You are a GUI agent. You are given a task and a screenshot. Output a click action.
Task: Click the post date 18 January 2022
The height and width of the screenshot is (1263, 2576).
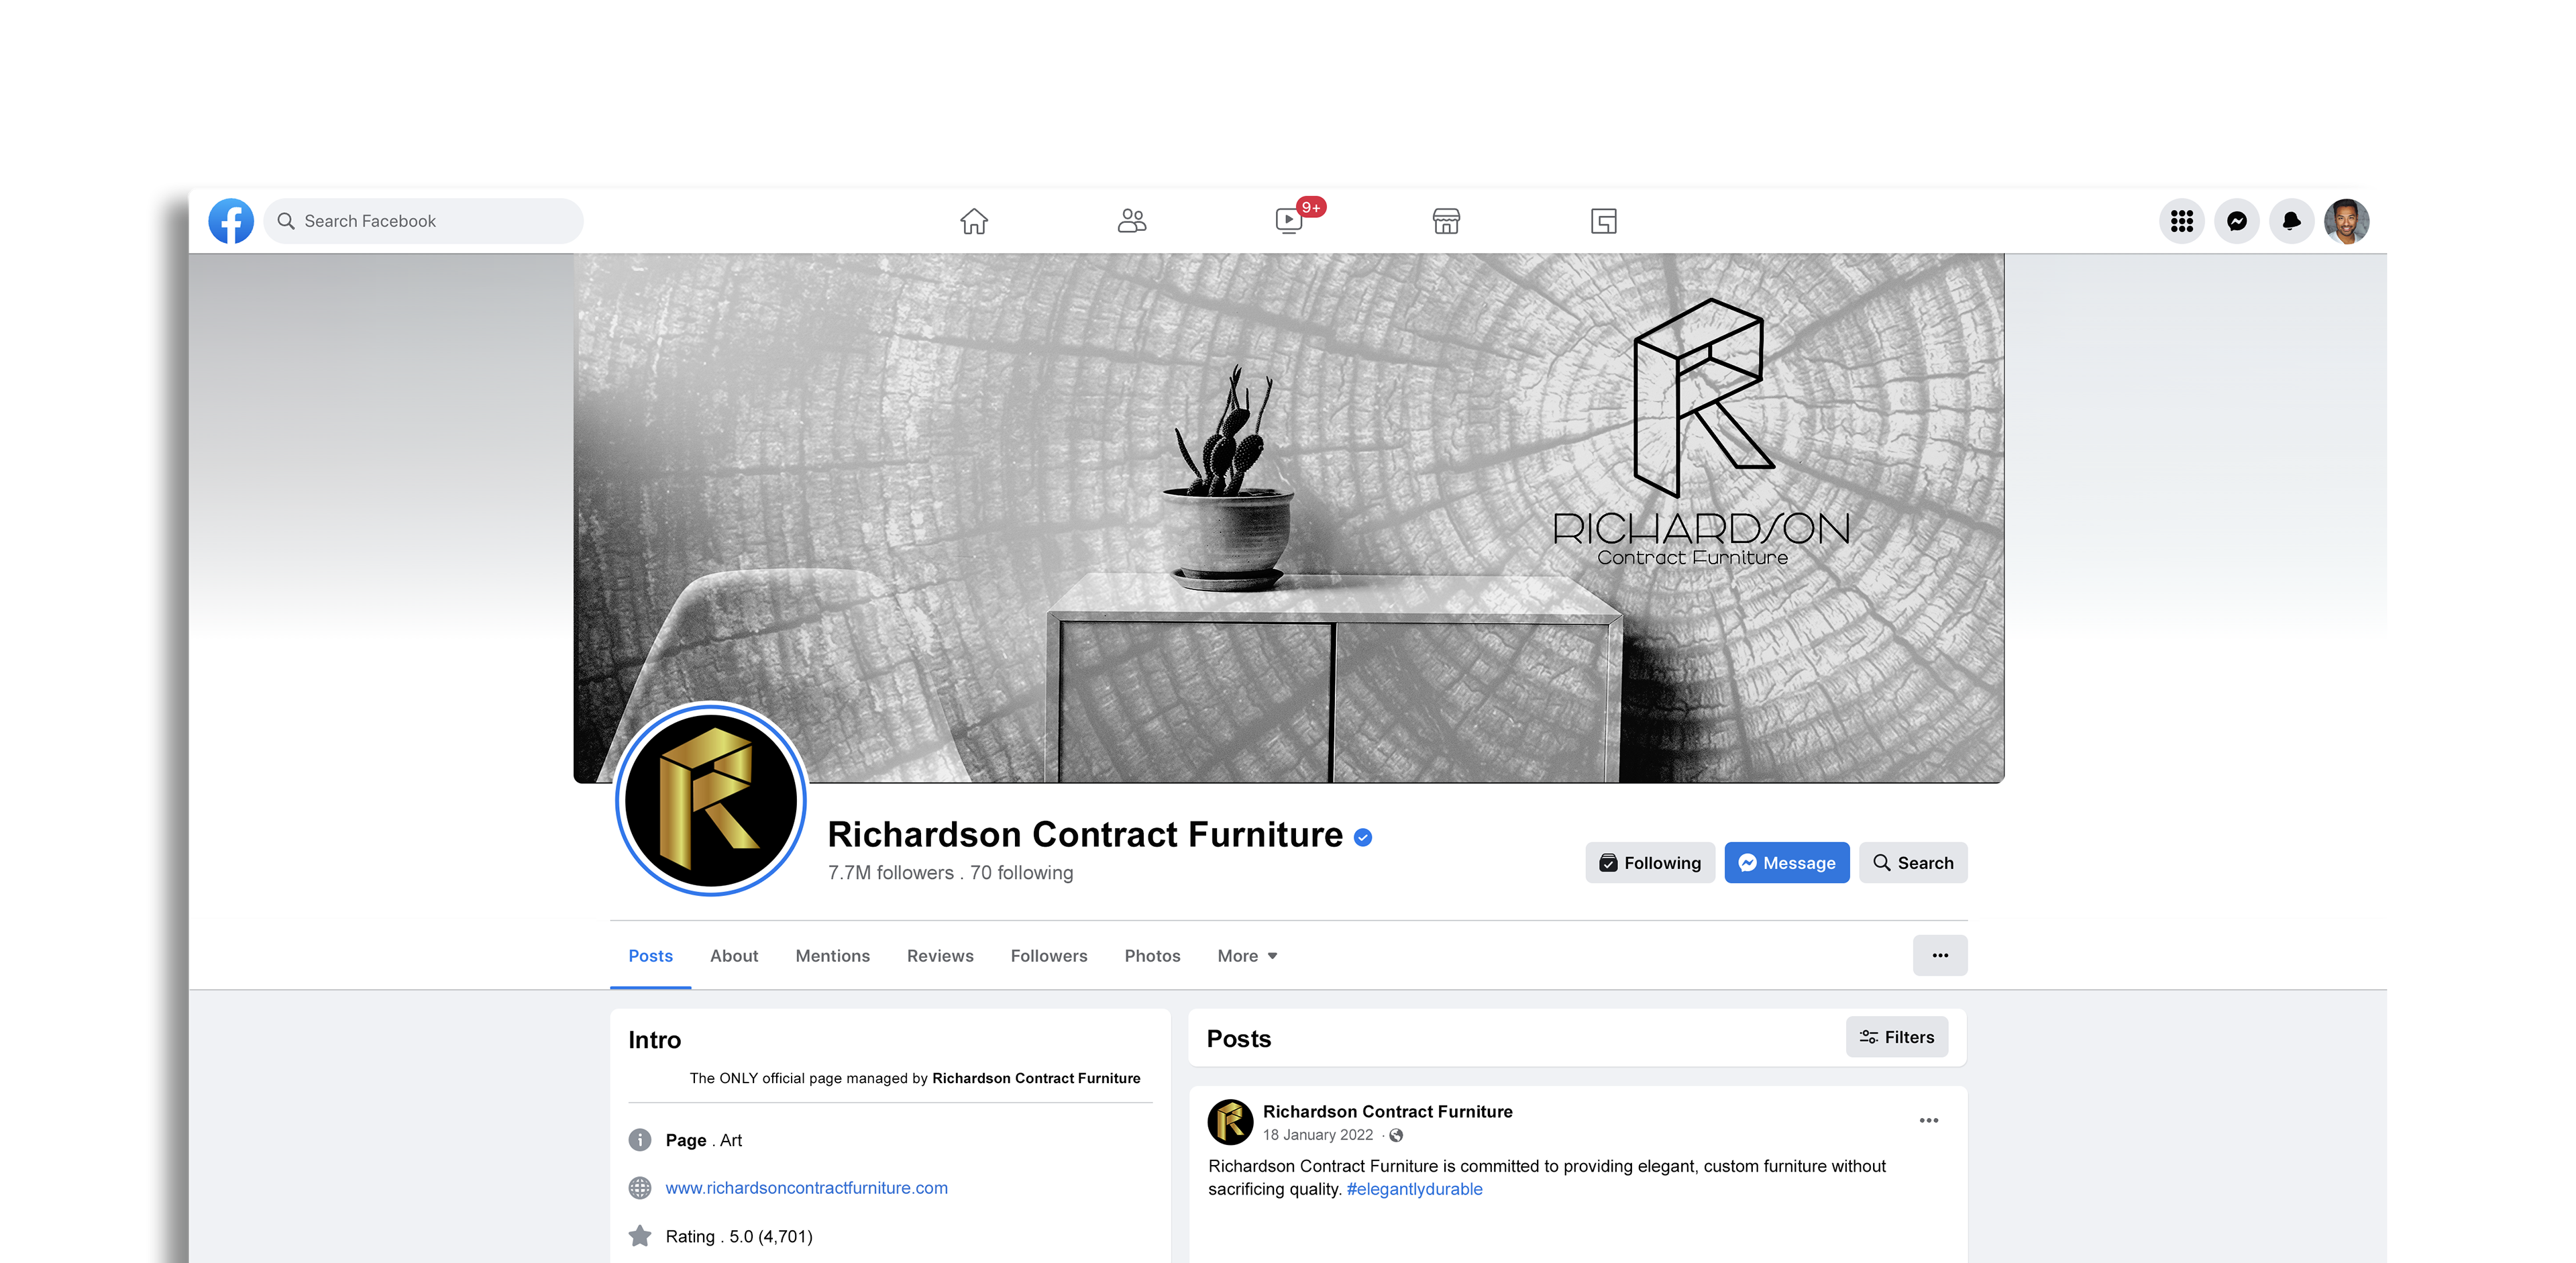click(1317, 1135)
